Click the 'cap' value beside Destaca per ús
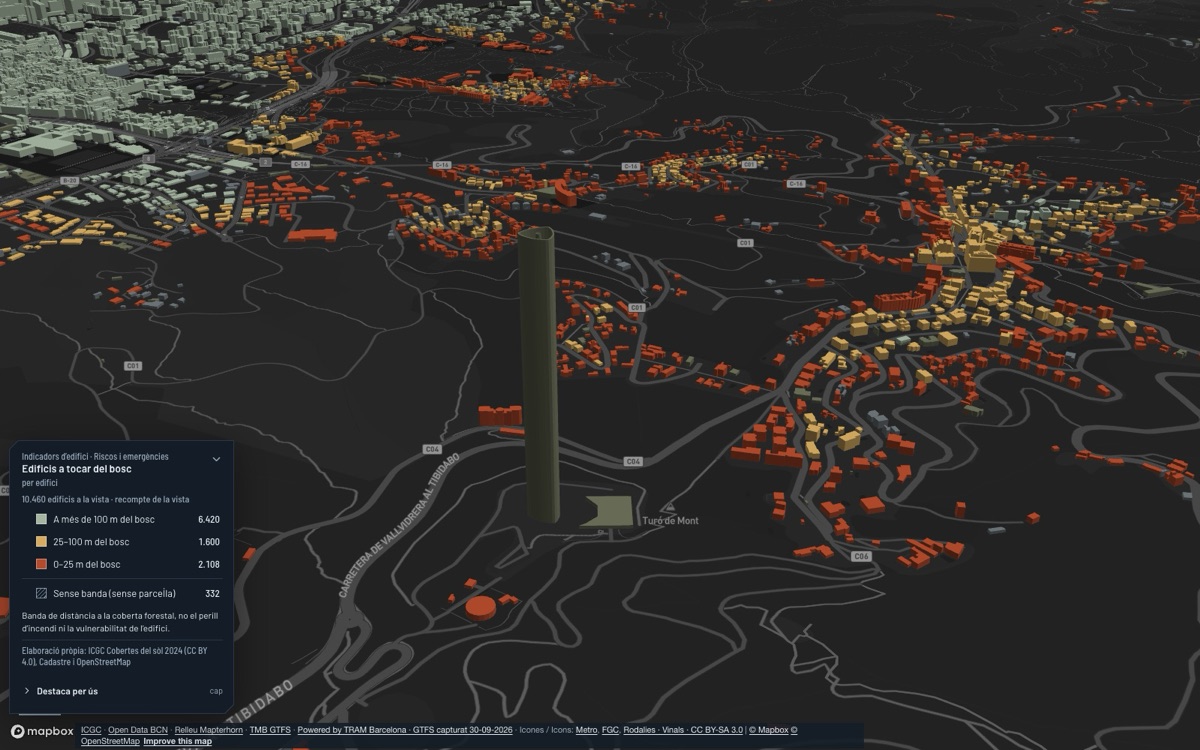The width and height of the screenshot is (1200, 750). point(216,691)
